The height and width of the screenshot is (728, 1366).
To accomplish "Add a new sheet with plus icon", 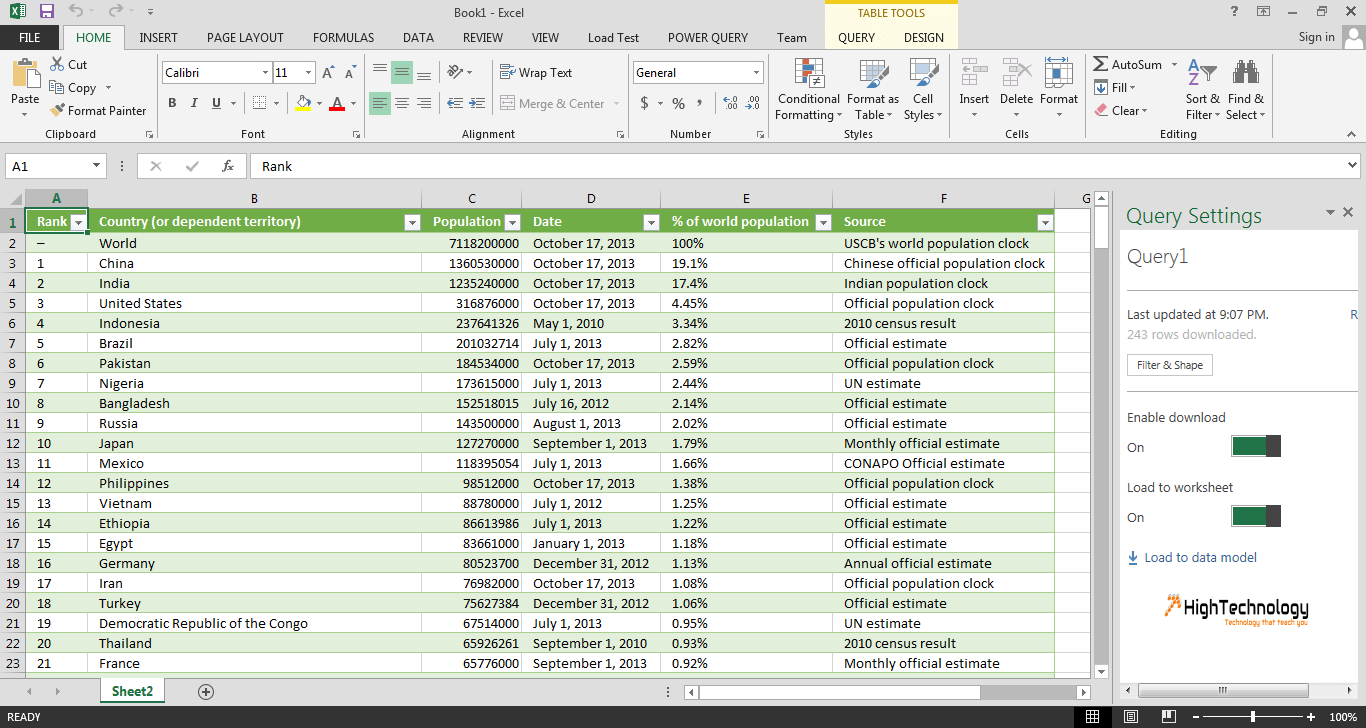I will (x=206, y=691).
